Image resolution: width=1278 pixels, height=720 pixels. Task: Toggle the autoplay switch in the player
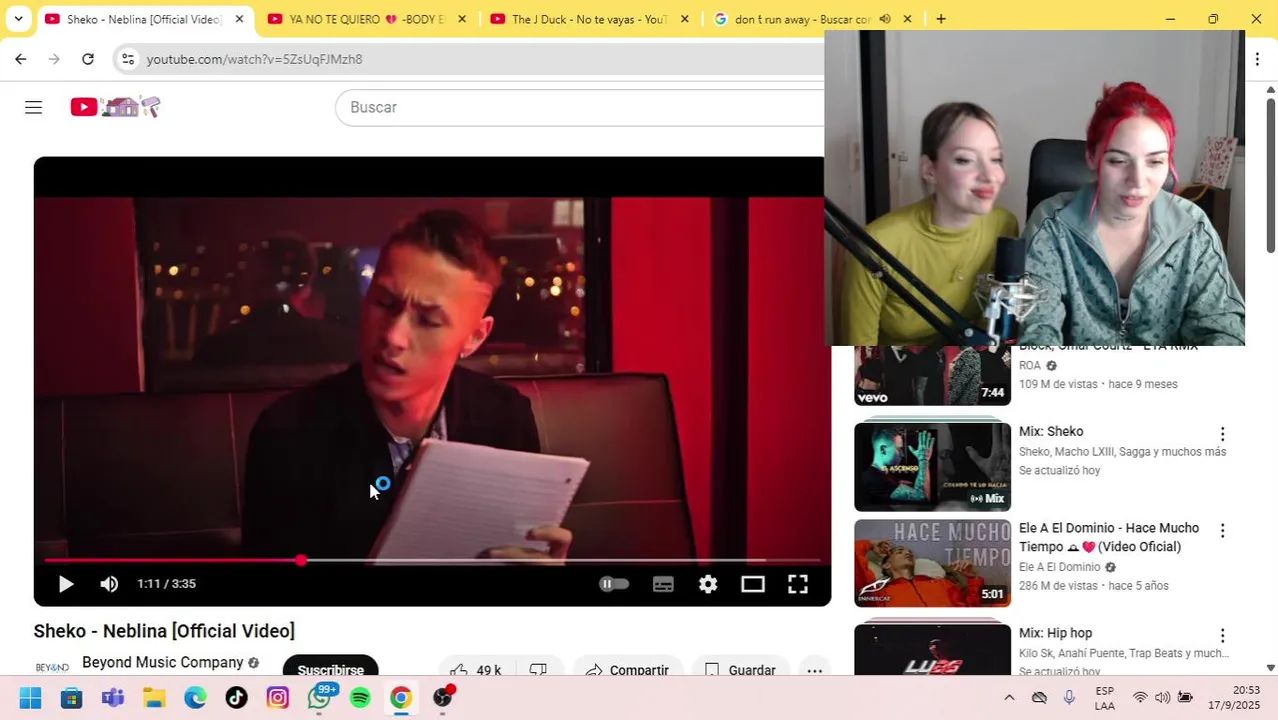point(614,584)
